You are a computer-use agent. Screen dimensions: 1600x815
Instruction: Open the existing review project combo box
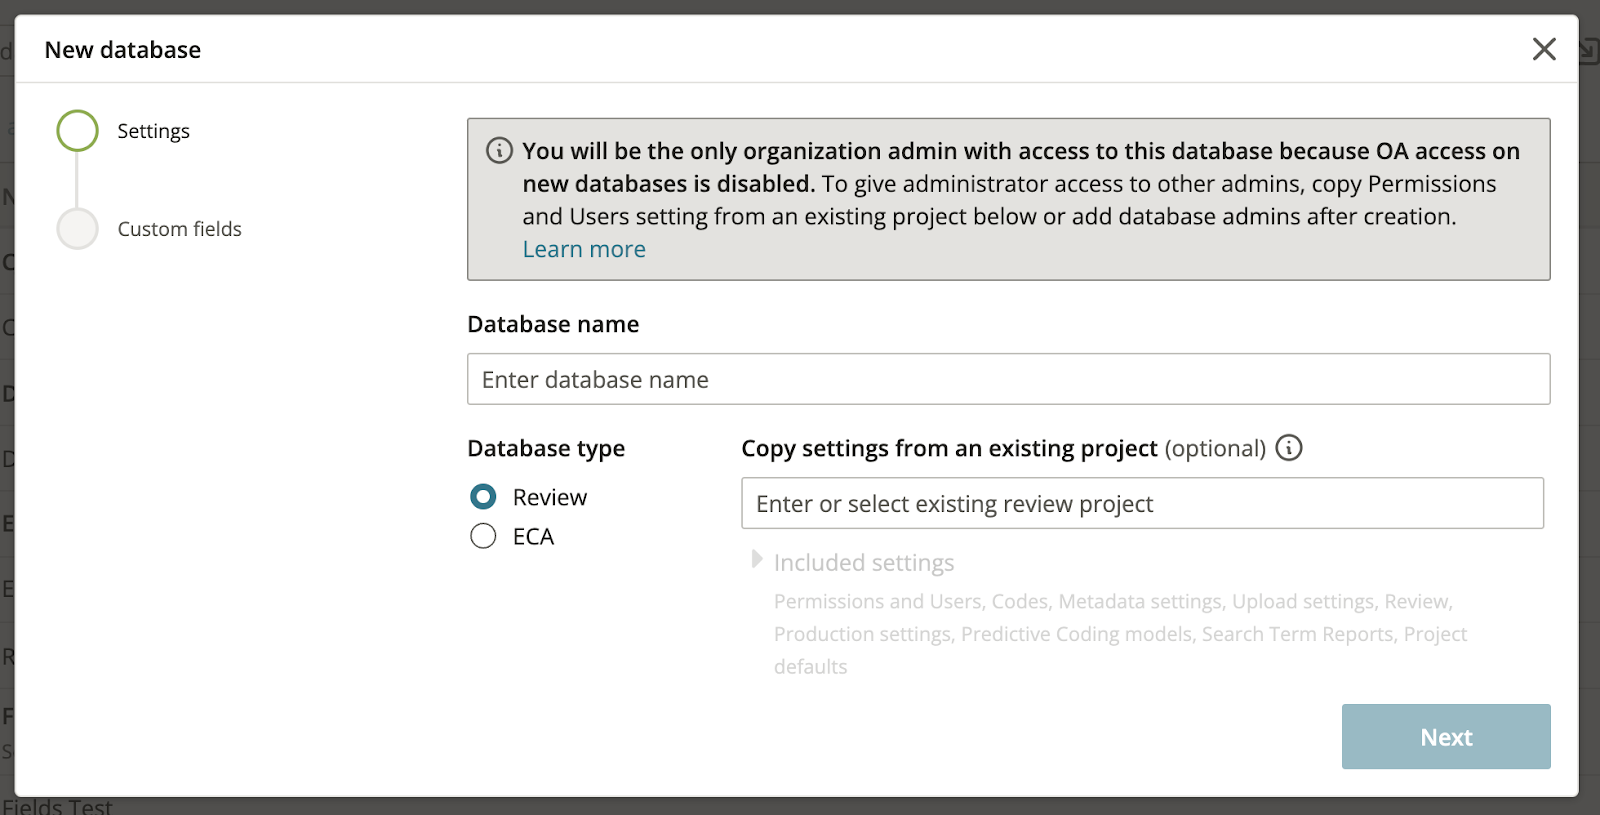[1142, 503]
